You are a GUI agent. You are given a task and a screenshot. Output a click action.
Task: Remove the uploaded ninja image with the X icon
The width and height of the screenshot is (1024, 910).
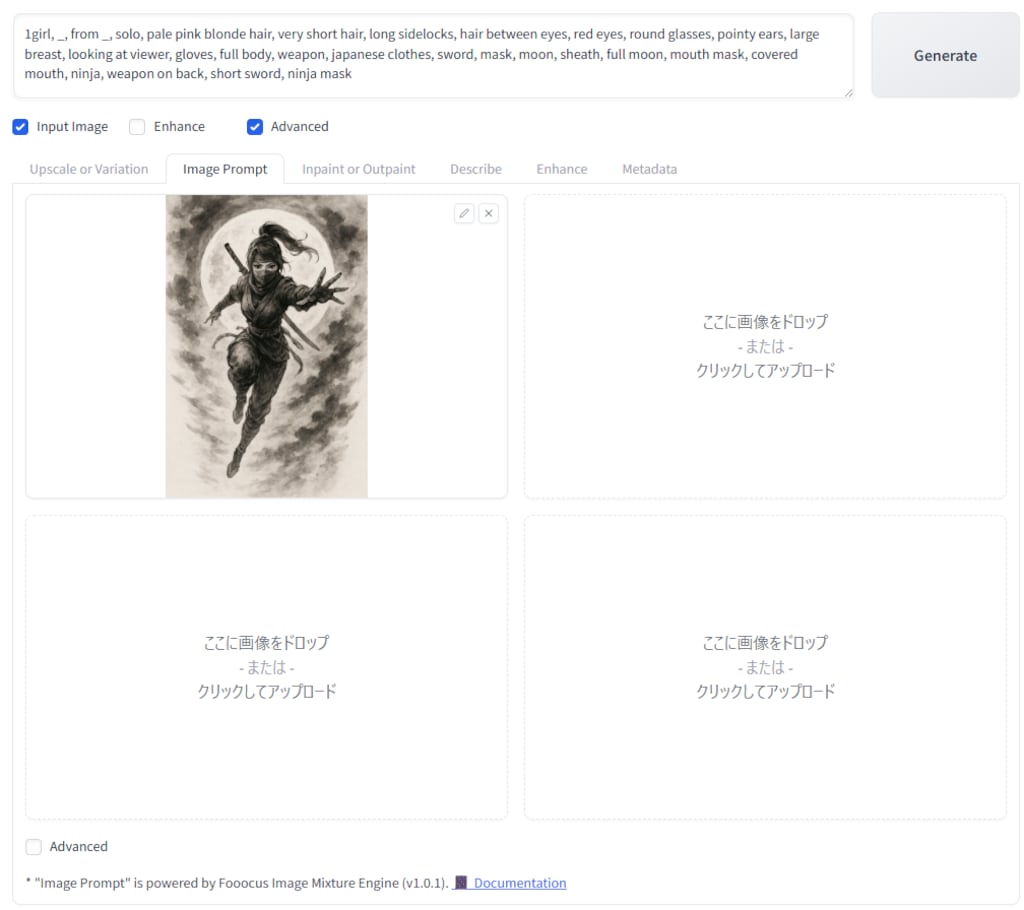pyautogui.click(x=488, y=213)
